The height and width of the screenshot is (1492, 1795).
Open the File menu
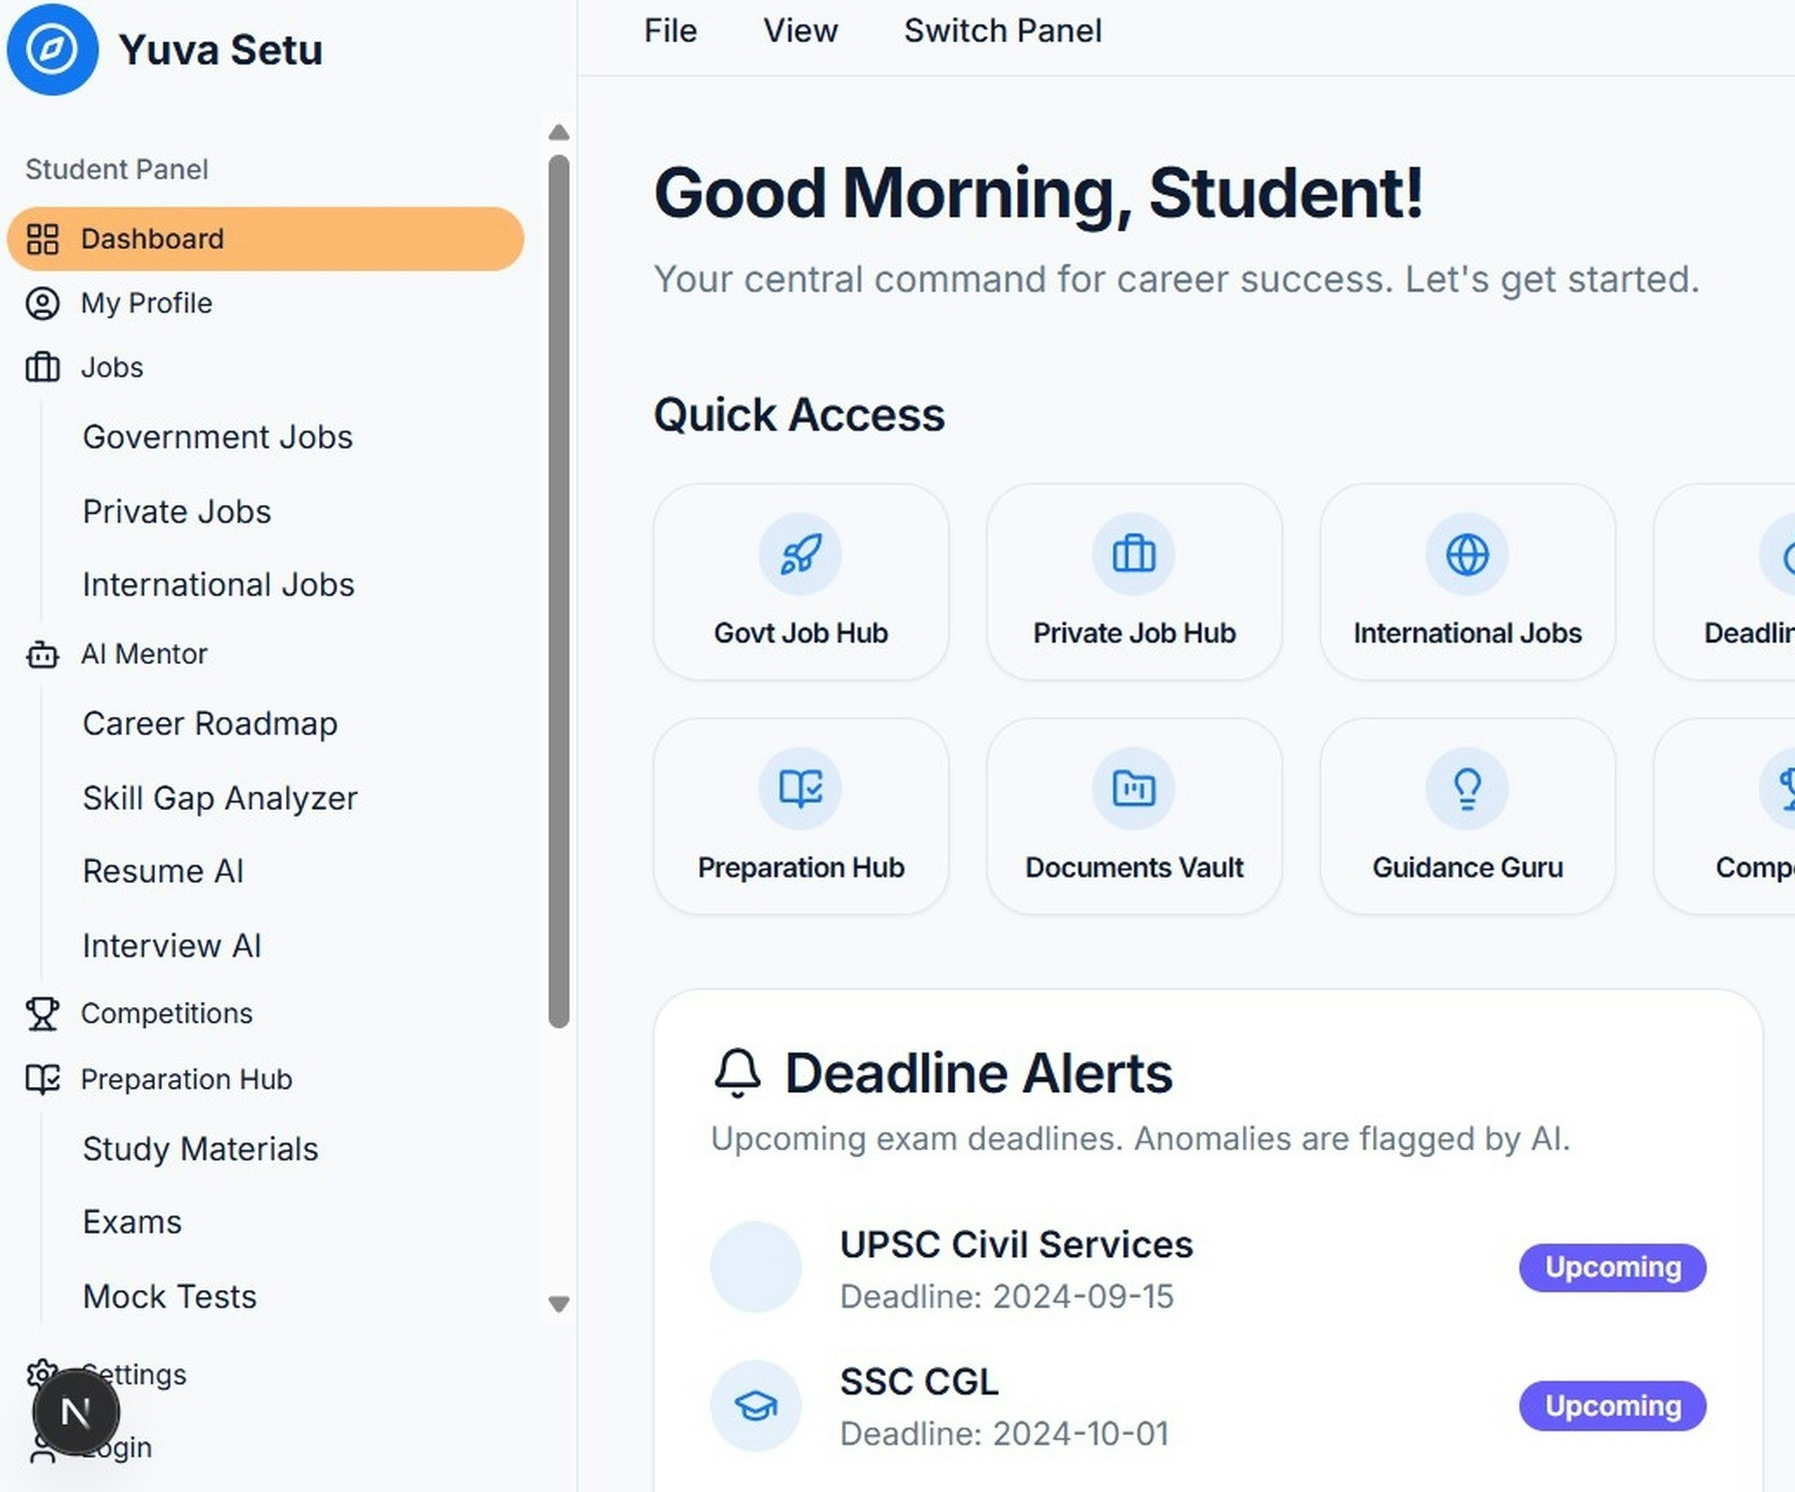click(669, 30)
